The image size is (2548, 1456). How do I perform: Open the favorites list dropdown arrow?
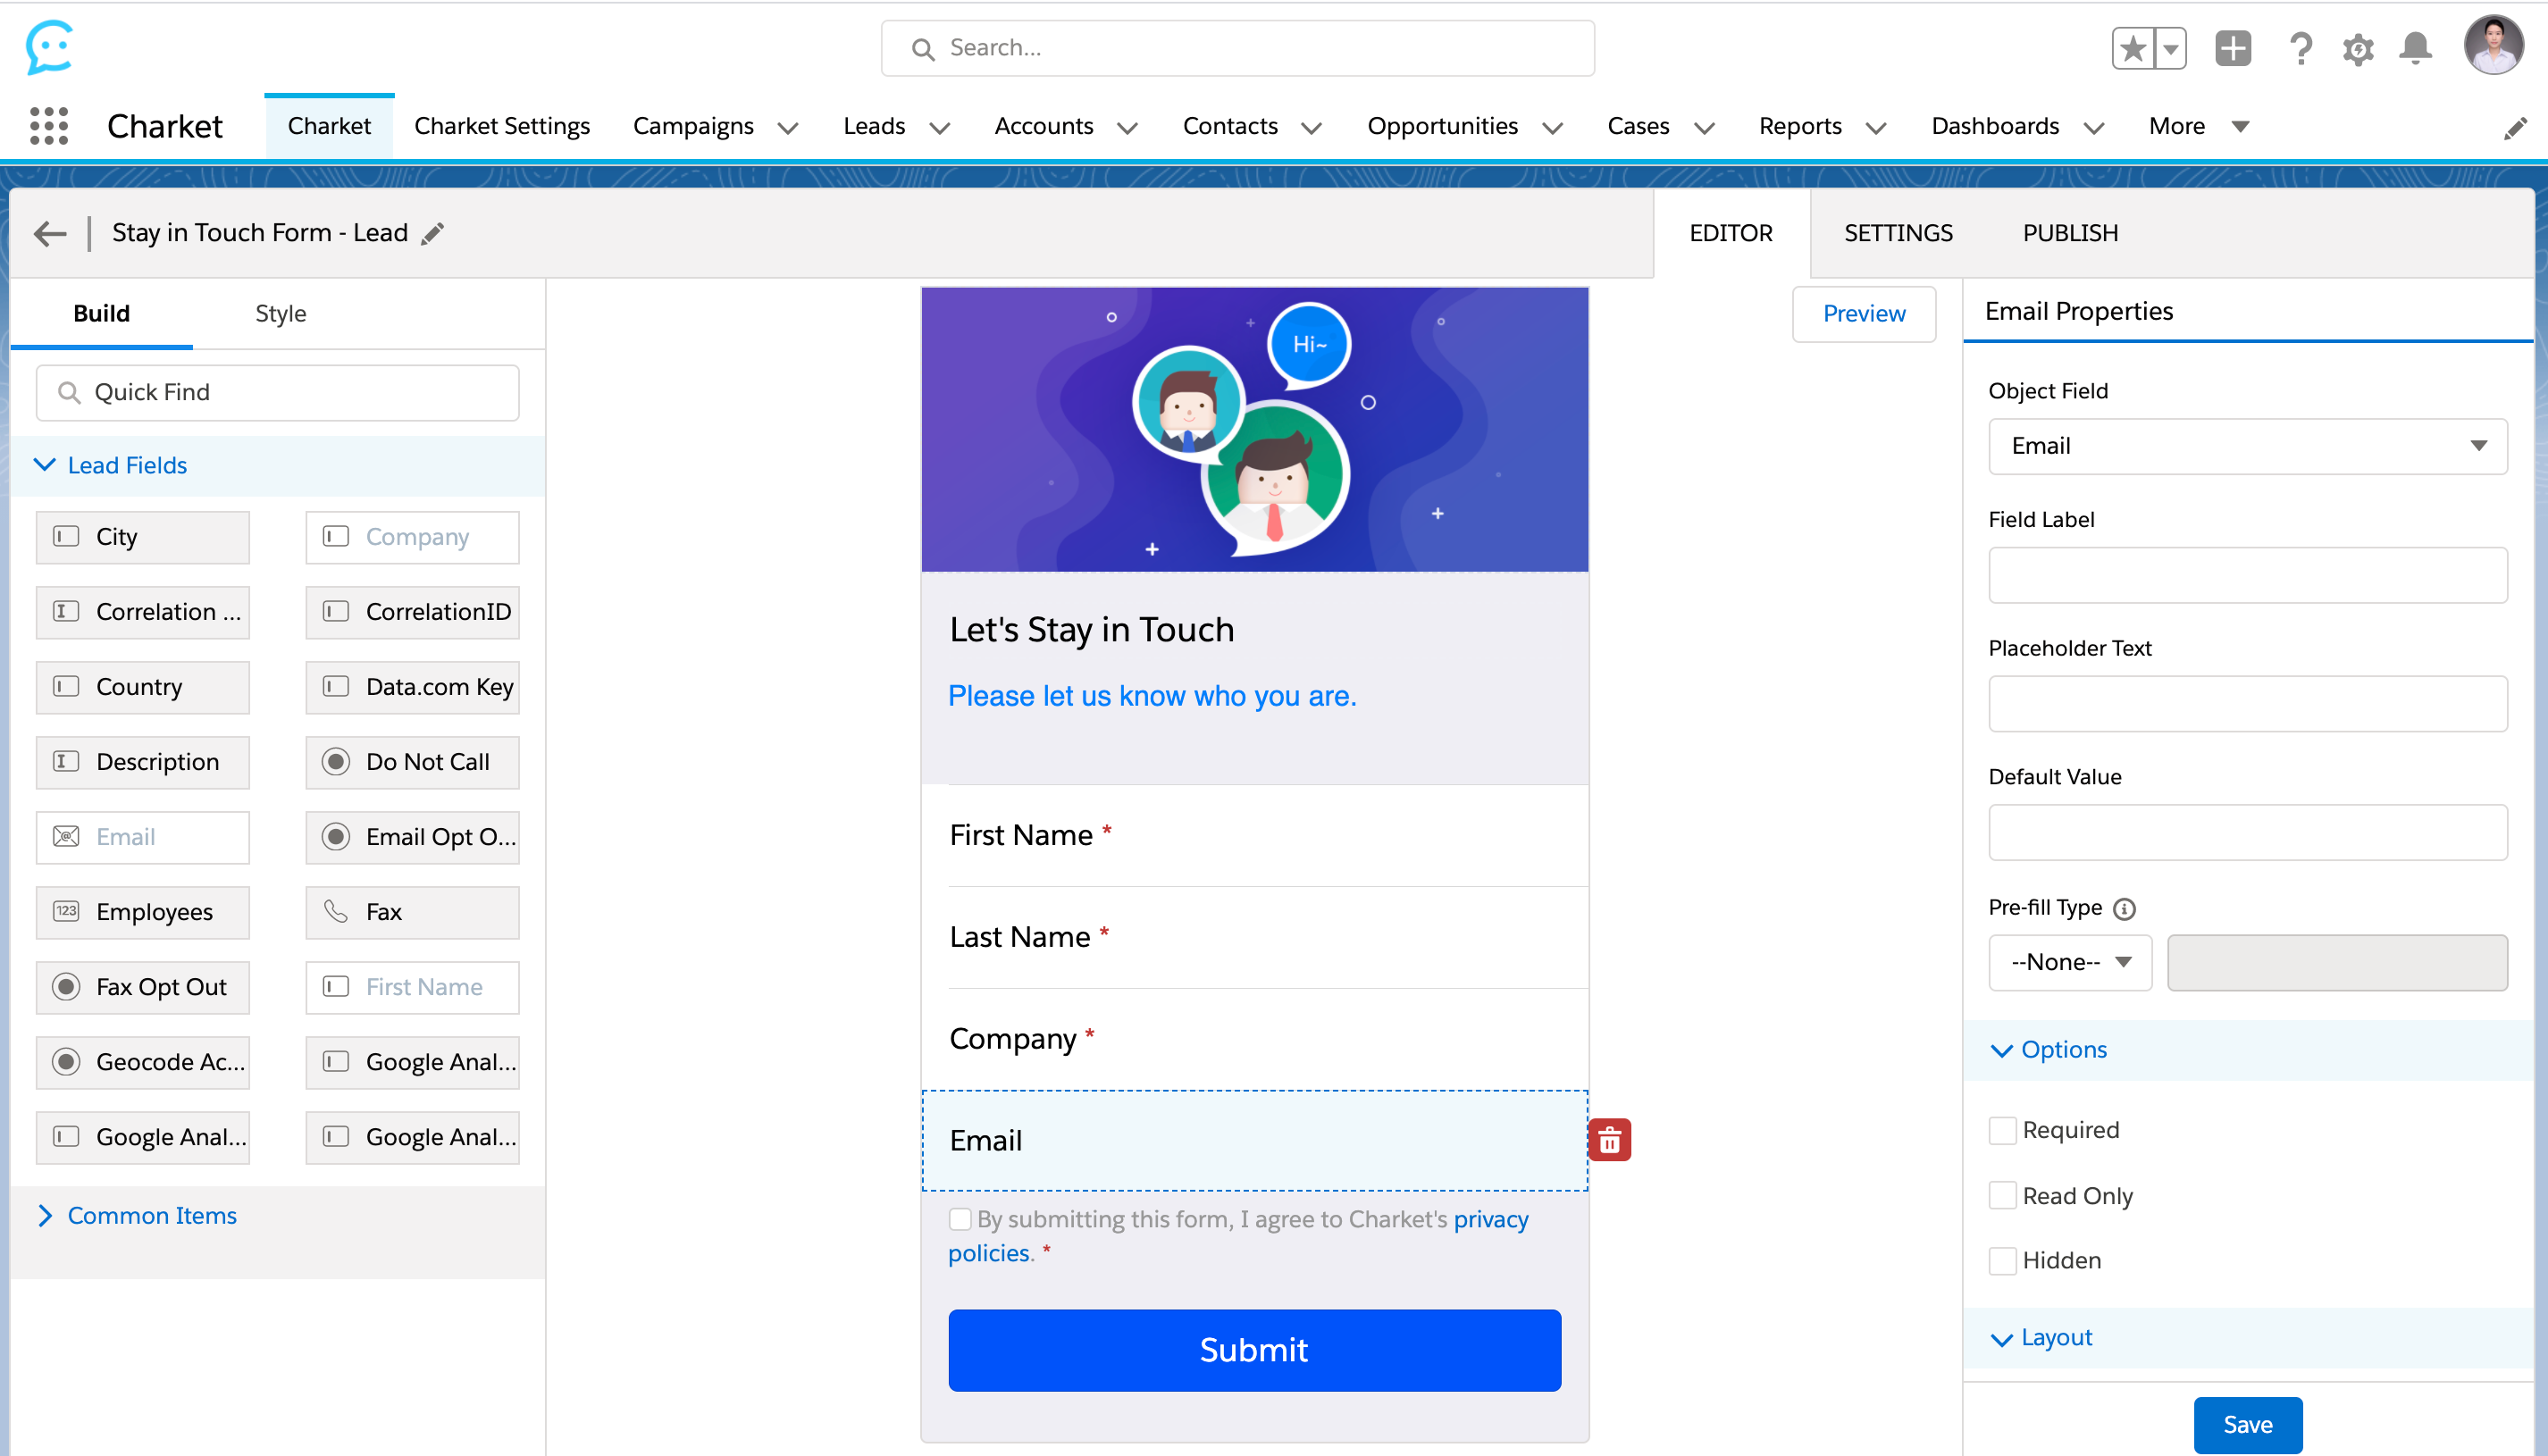click(x=2170, y=48)
